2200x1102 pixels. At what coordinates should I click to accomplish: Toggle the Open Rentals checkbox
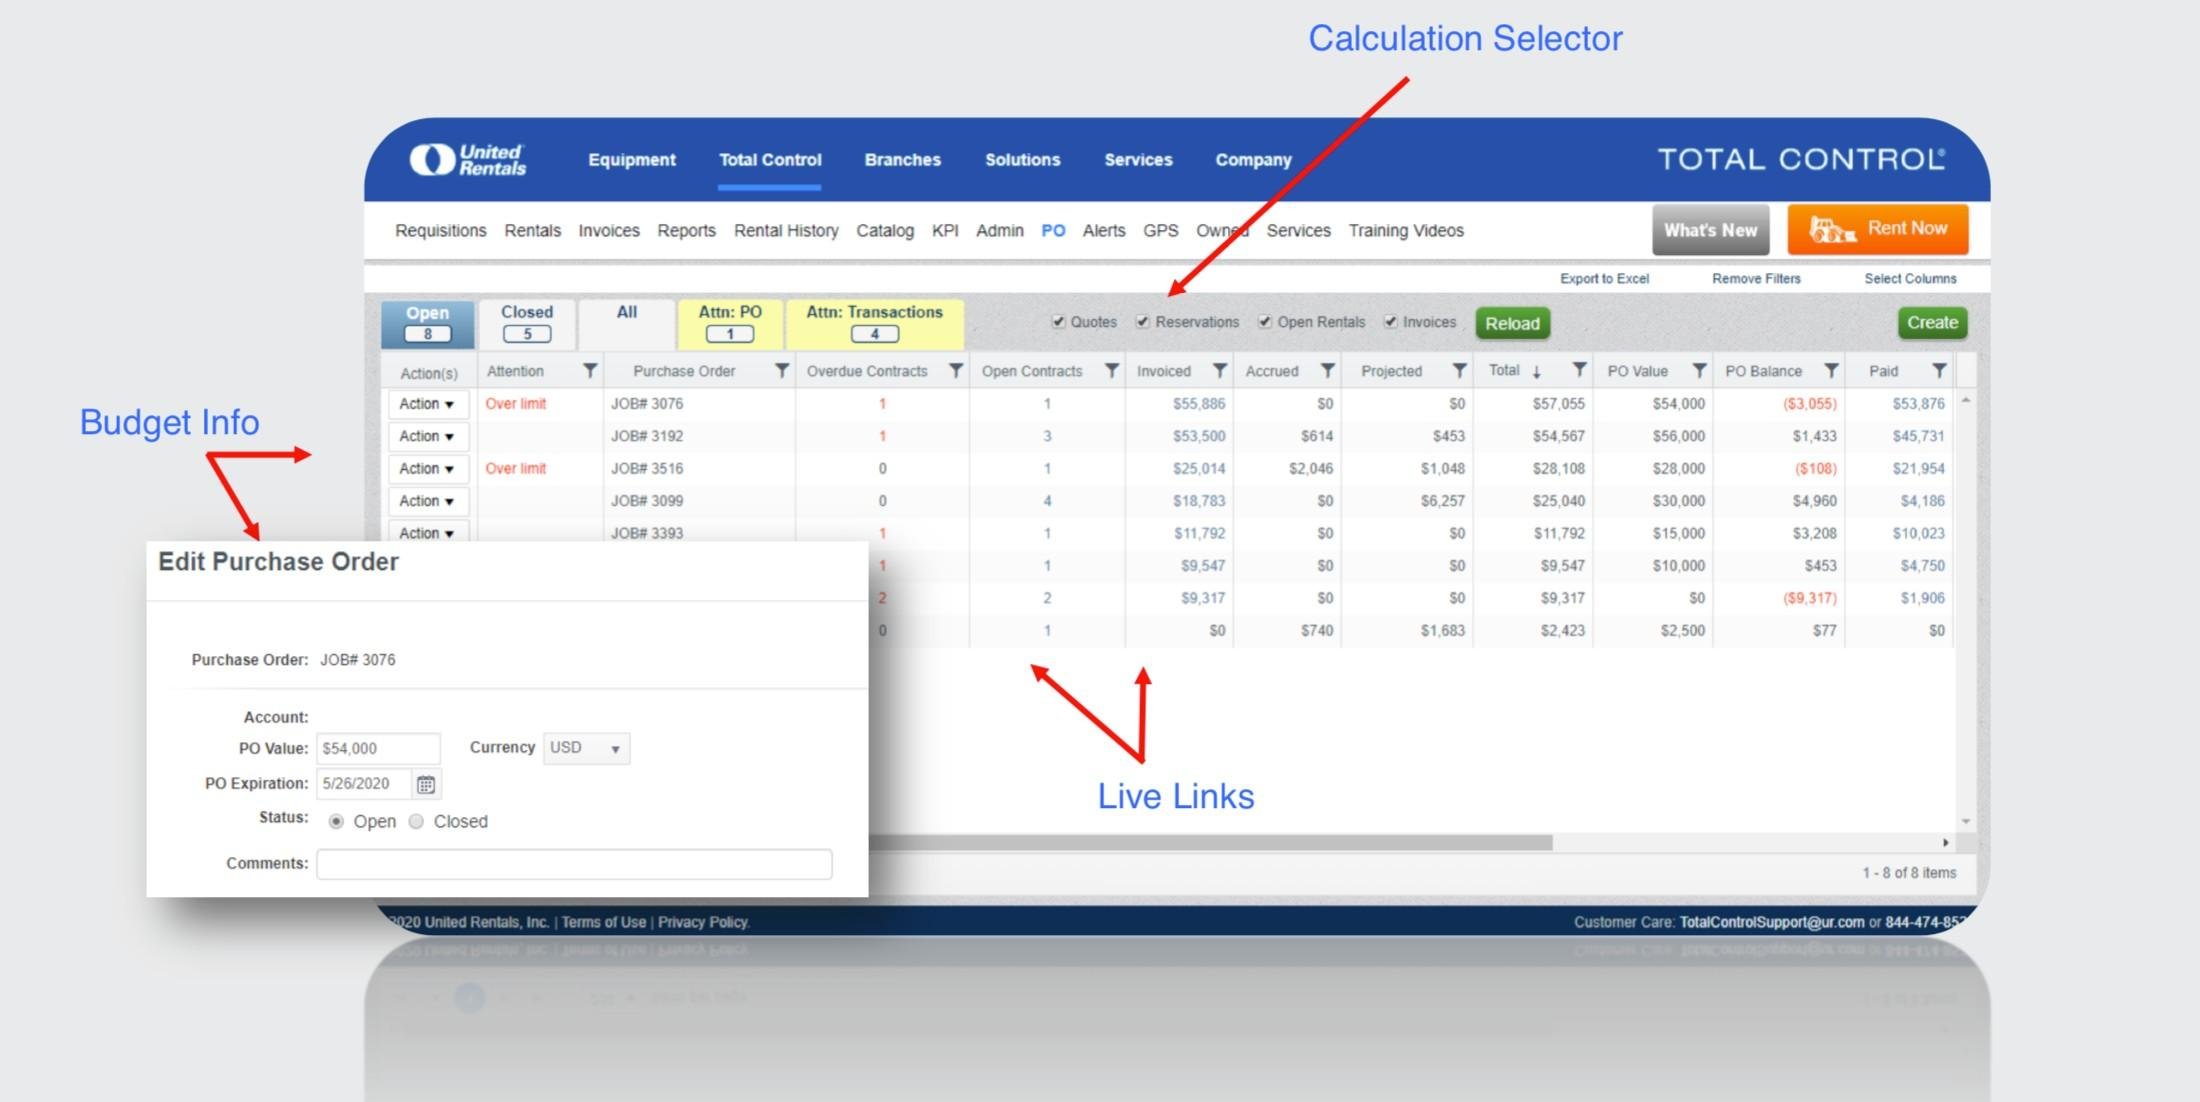pos(1265,322)
